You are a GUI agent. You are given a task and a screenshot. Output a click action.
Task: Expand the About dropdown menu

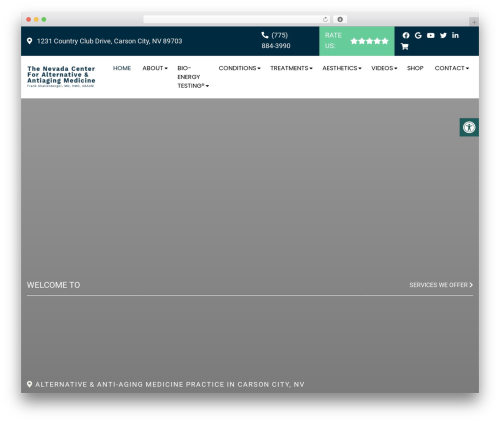point(155,68)
